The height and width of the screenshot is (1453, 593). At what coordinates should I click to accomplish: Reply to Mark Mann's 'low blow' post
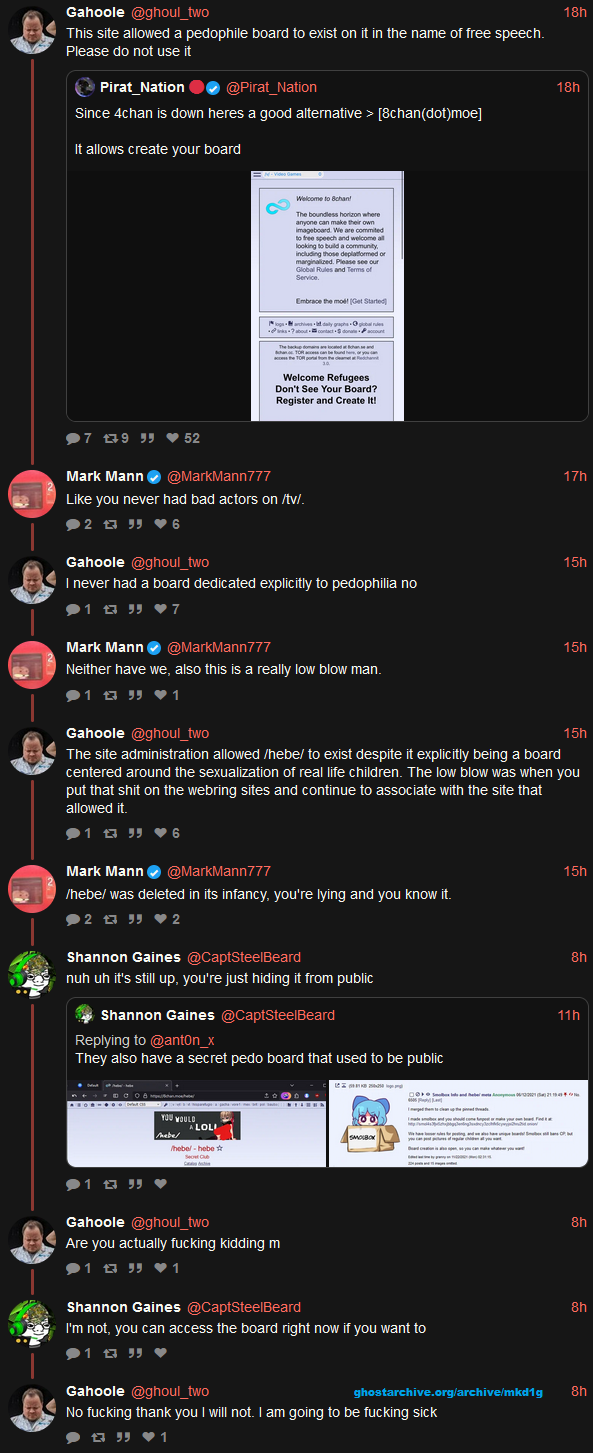coord(73,695)
